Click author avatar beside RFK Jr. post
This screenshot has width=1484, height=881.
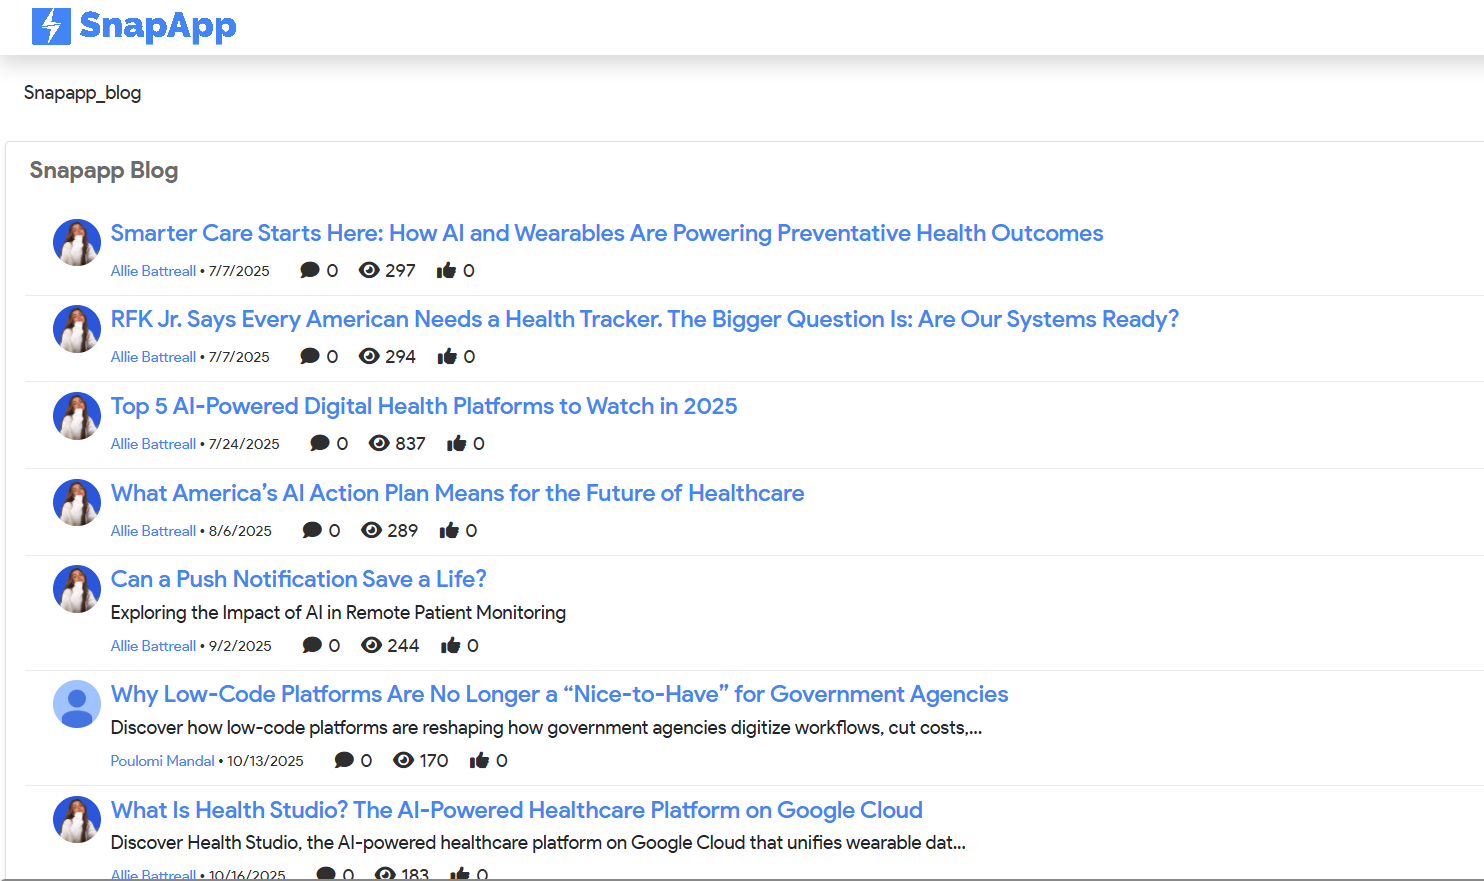pyautogui.click(x=77, y=329)
